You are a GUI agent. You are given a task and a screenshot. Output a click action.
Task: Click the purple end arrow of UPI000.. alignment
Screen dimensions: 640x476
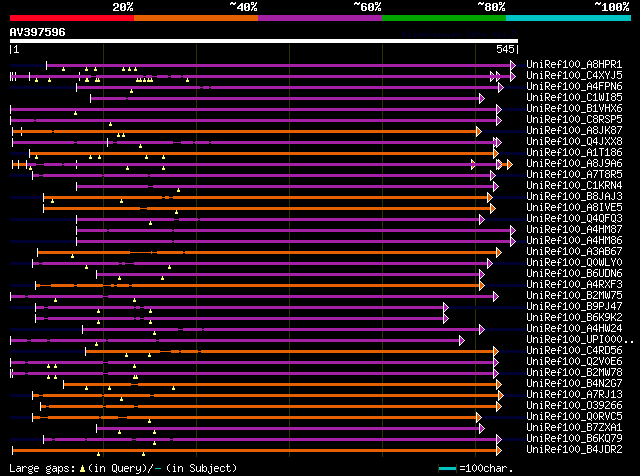point(462,340)
